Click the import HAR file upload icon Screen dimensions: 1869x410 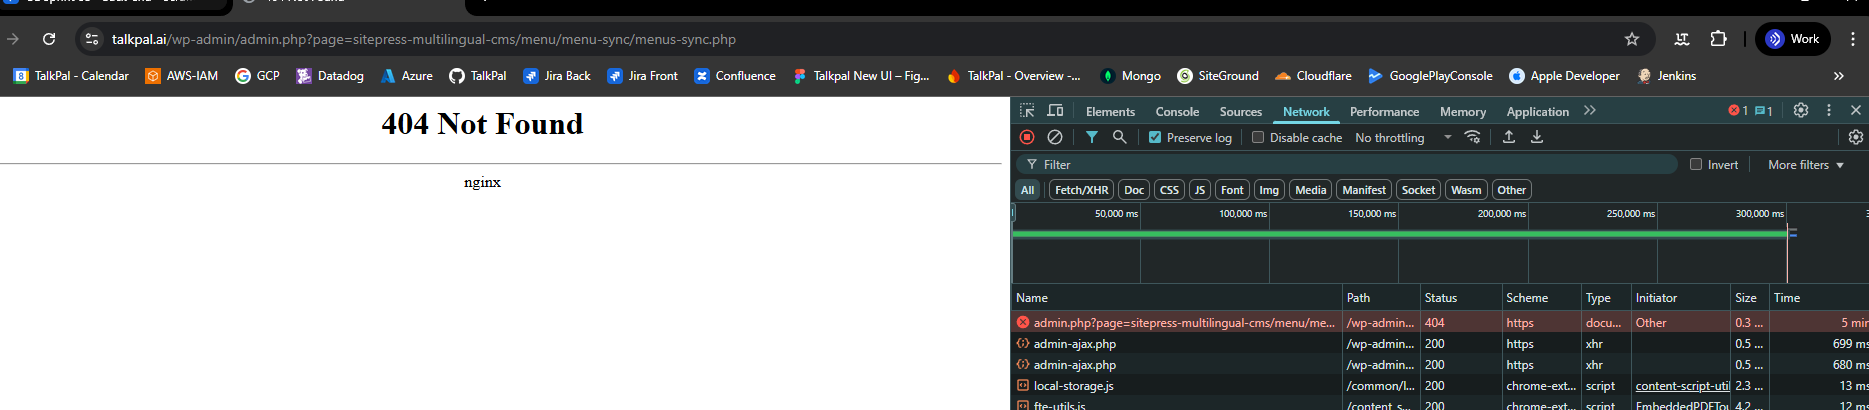[1509, 137]
